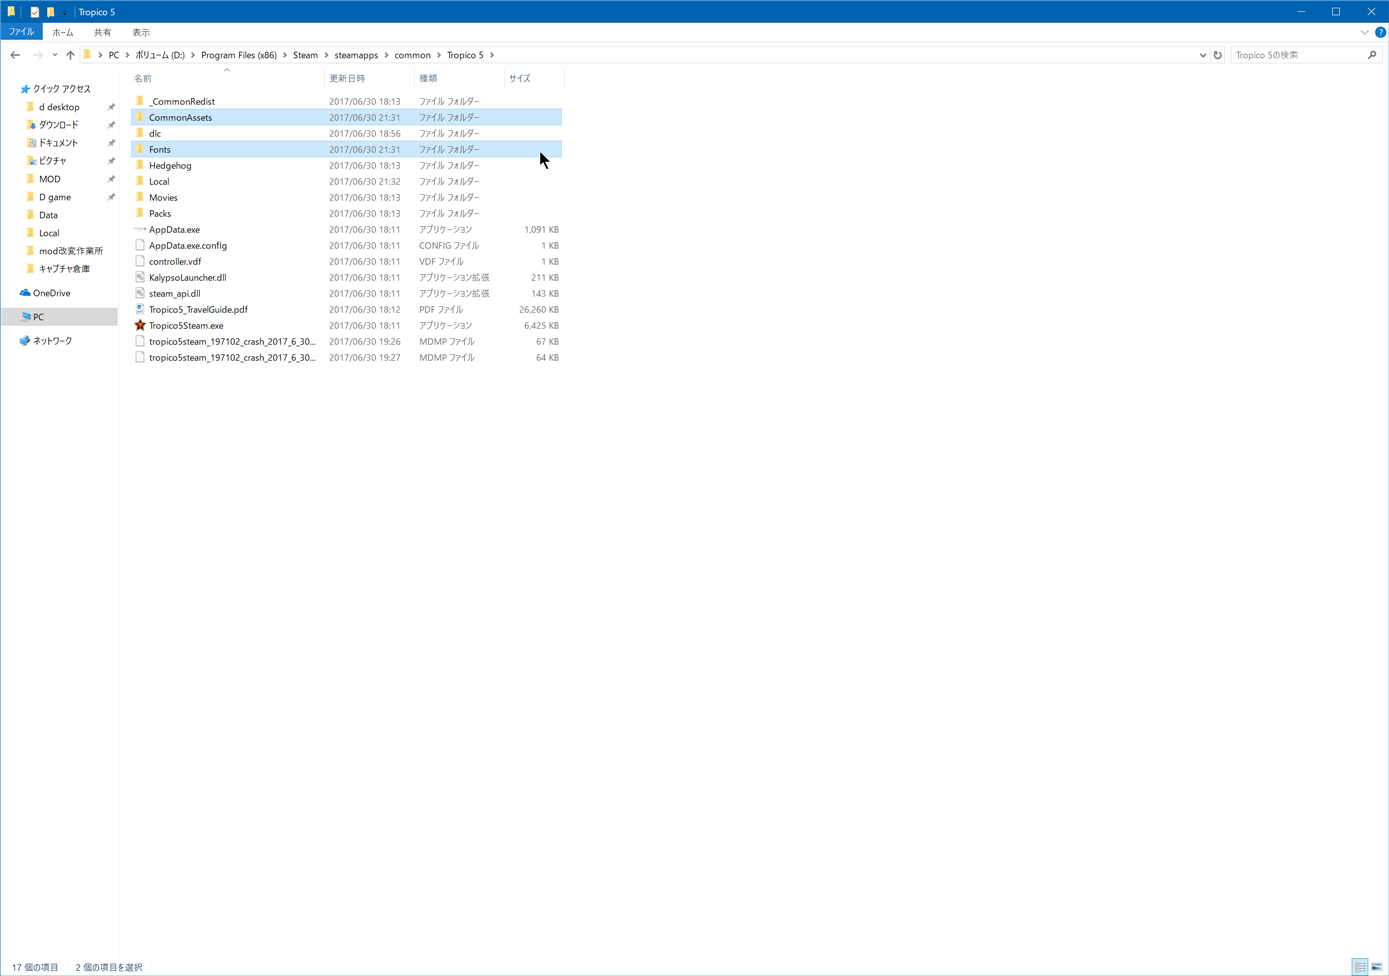Click steamapps in the breadcrumb path
Viewport: 1389px width, 976px height.
356,55
